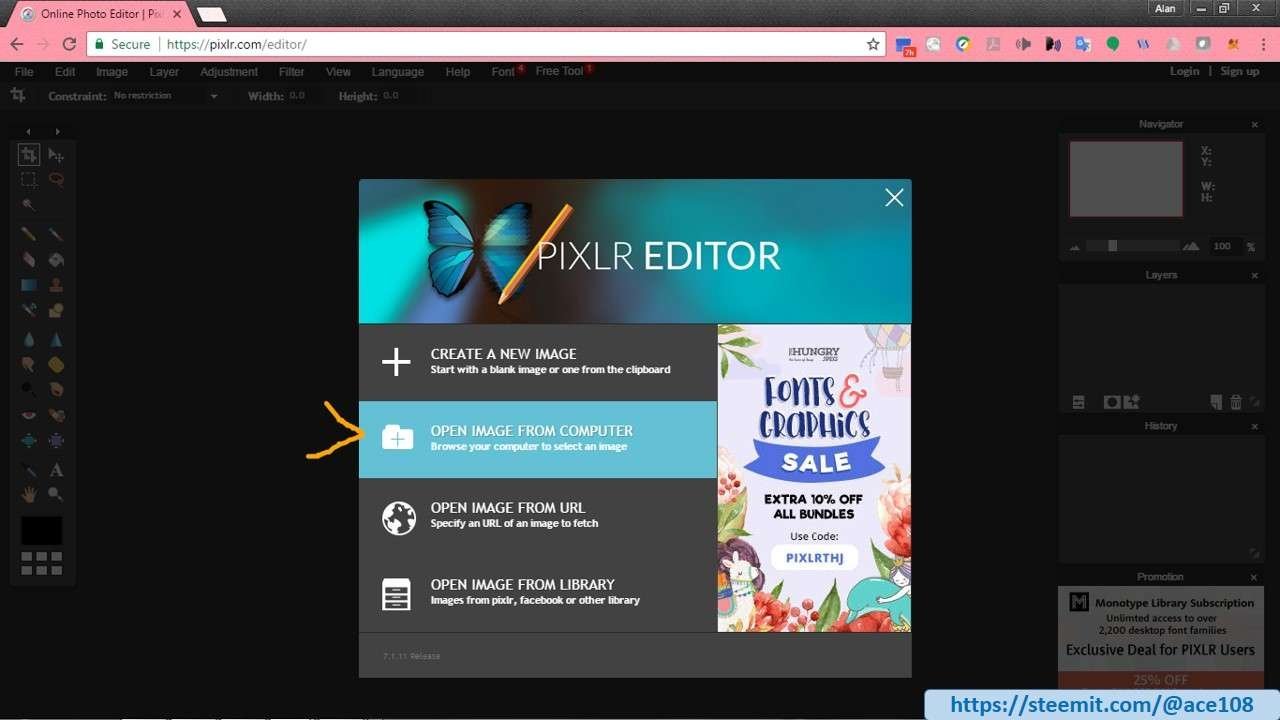
Task: Open the Layer menu
Action: (x=164, y=72)
